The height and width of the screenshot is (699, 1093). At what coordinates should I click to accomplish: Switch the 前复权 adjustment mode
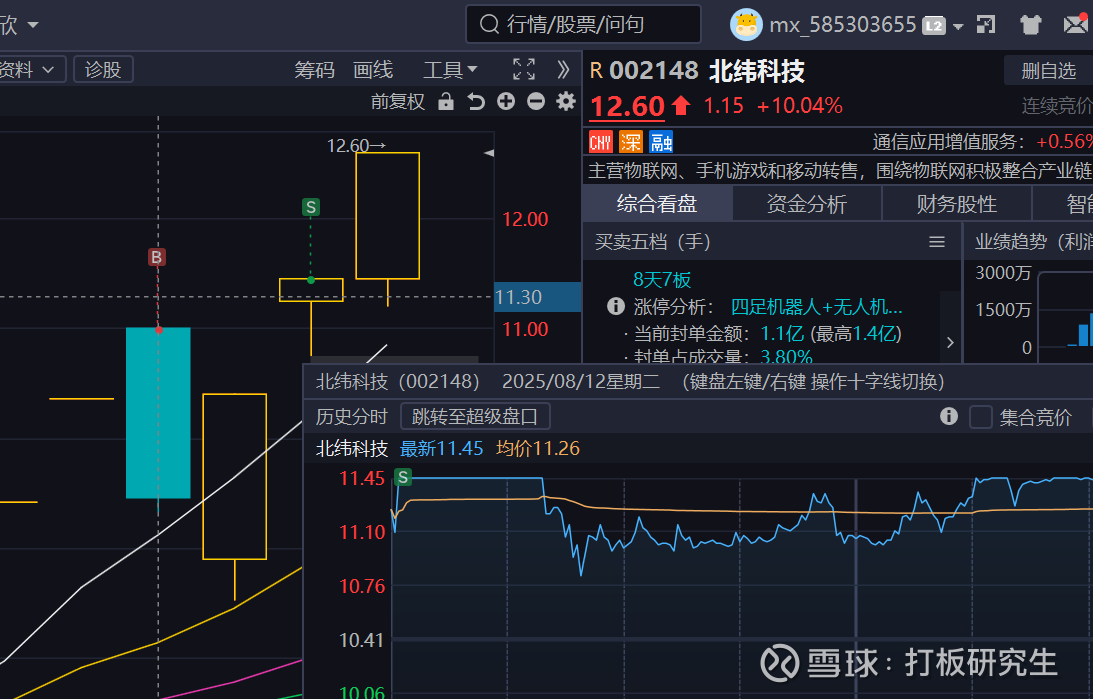coord(397,102)
